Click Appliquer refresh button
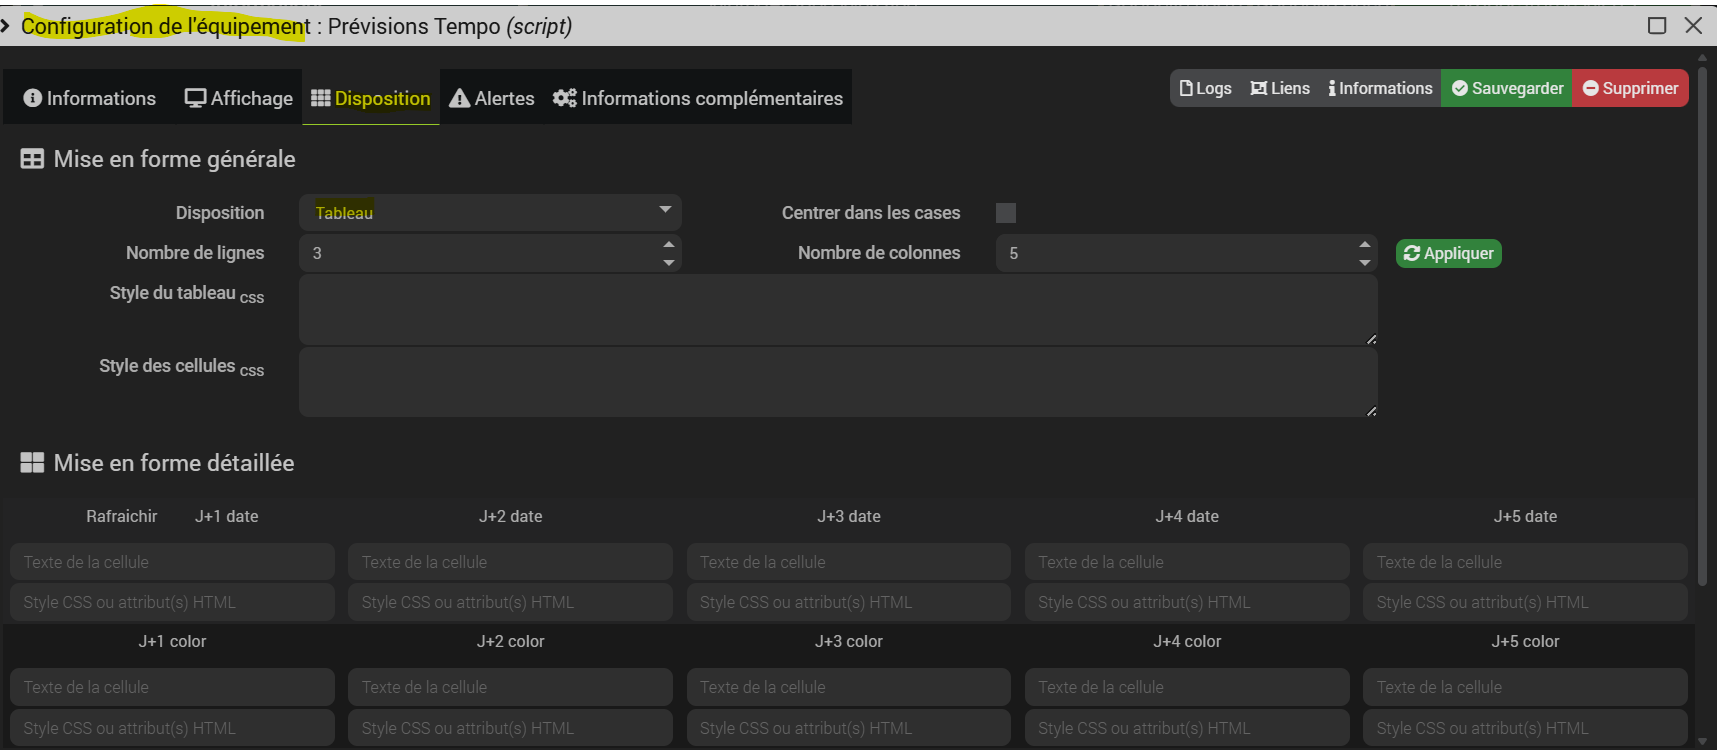This screenshot has width=1717, height=750. coord(1448,253)
